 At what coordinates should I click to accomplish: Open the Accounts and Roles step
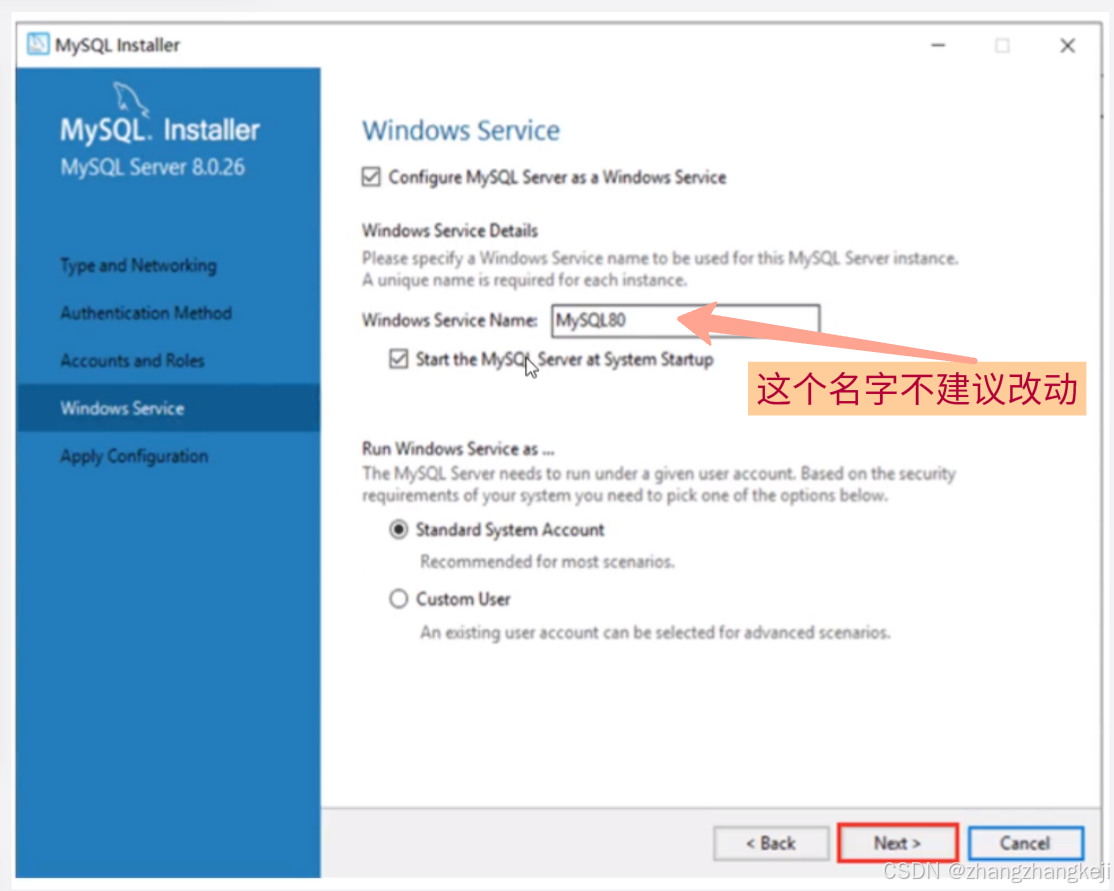click(x=132, y=360)
